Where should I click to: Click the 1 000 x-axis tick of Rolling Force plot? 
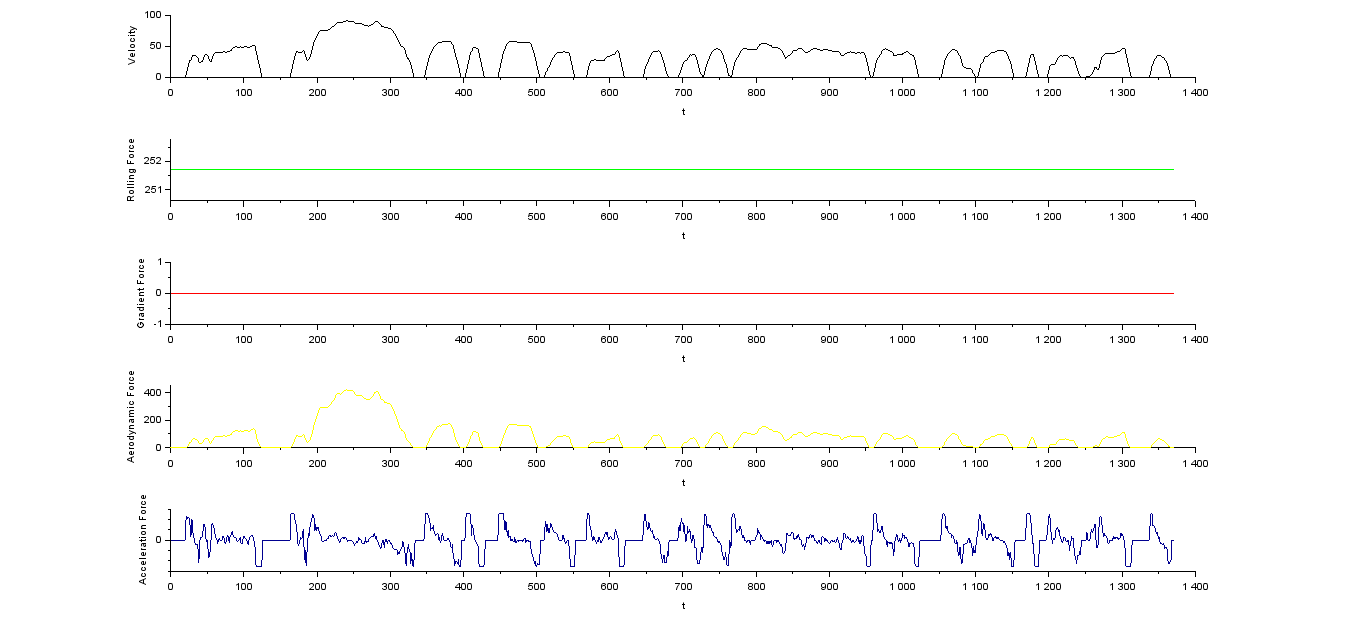pos(902,215)
